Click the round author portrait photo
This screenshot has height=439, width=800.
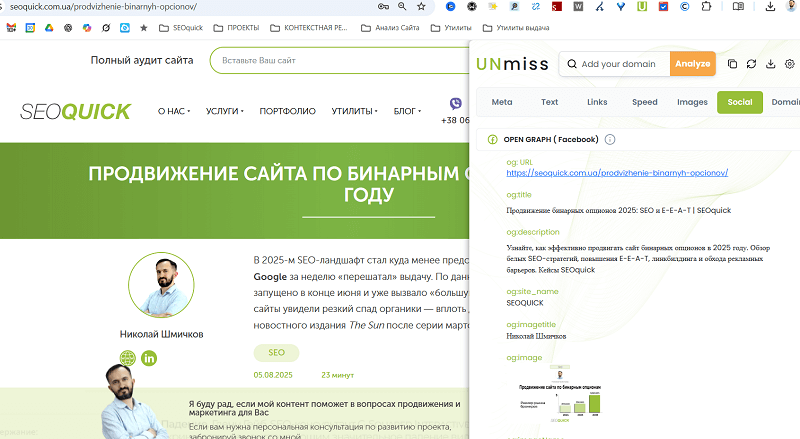click(161, 285)
